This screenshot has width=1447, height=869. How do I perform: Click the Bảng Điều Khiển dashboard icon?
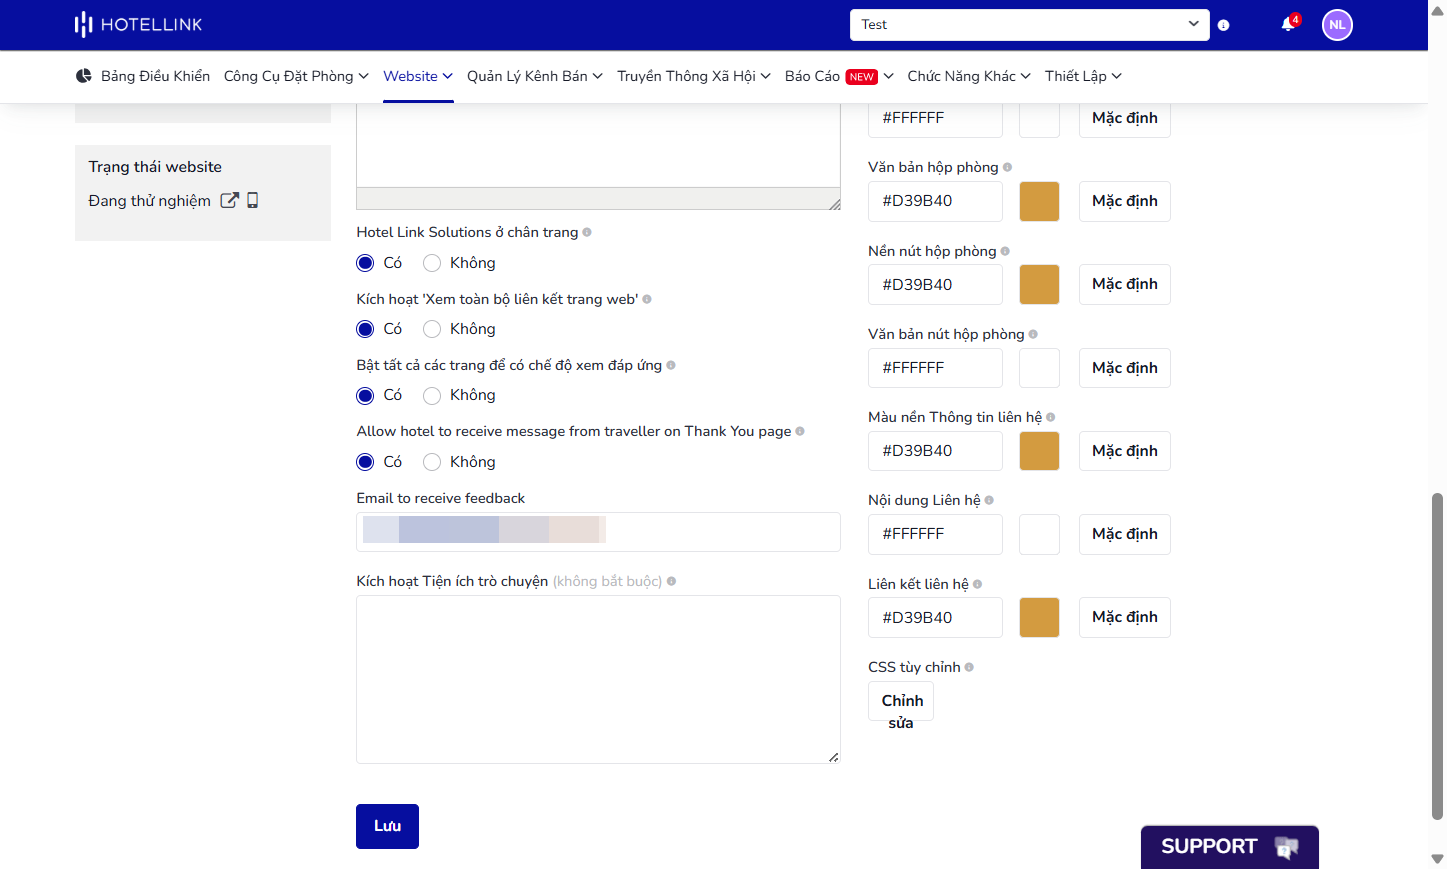click(x=84, y=76)
